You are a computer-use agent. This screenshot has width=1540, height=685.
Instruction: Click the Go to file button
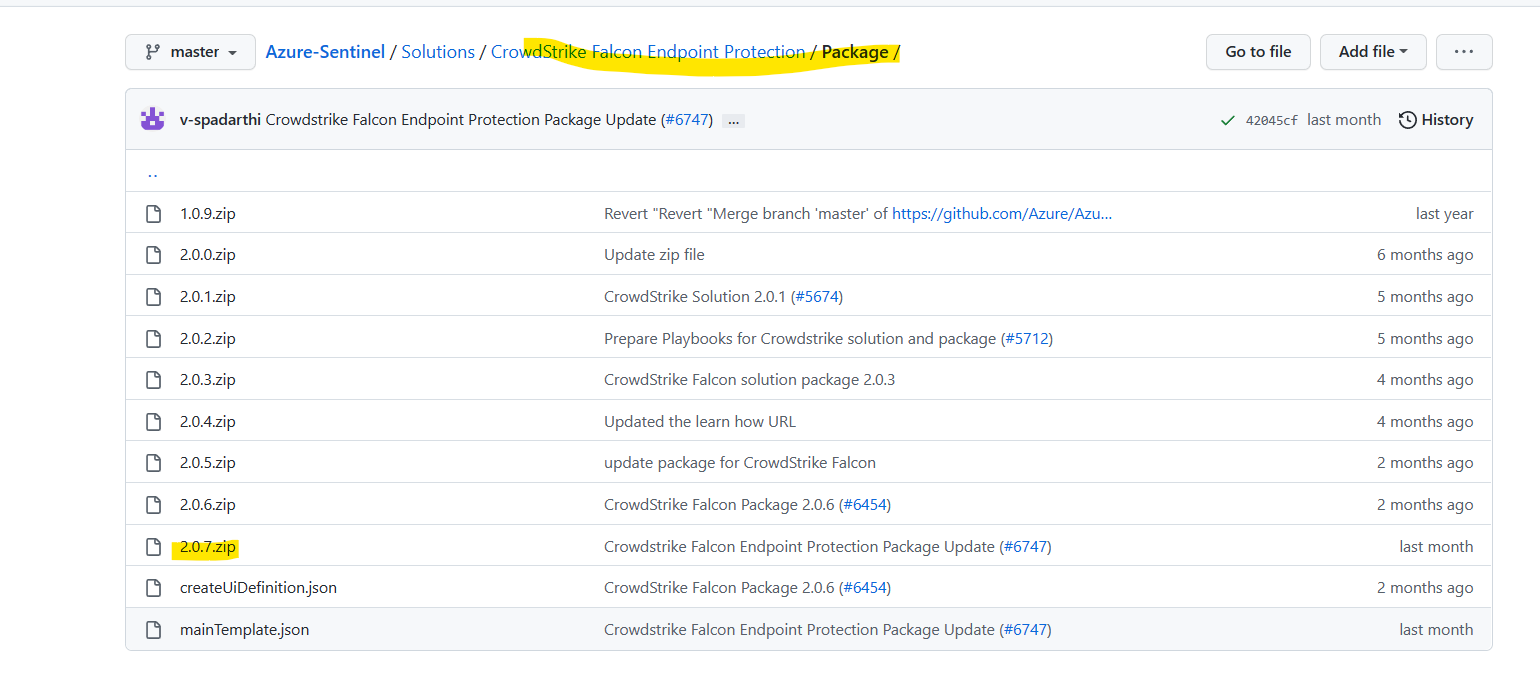pyautogui.click(x=1258, y=52)
